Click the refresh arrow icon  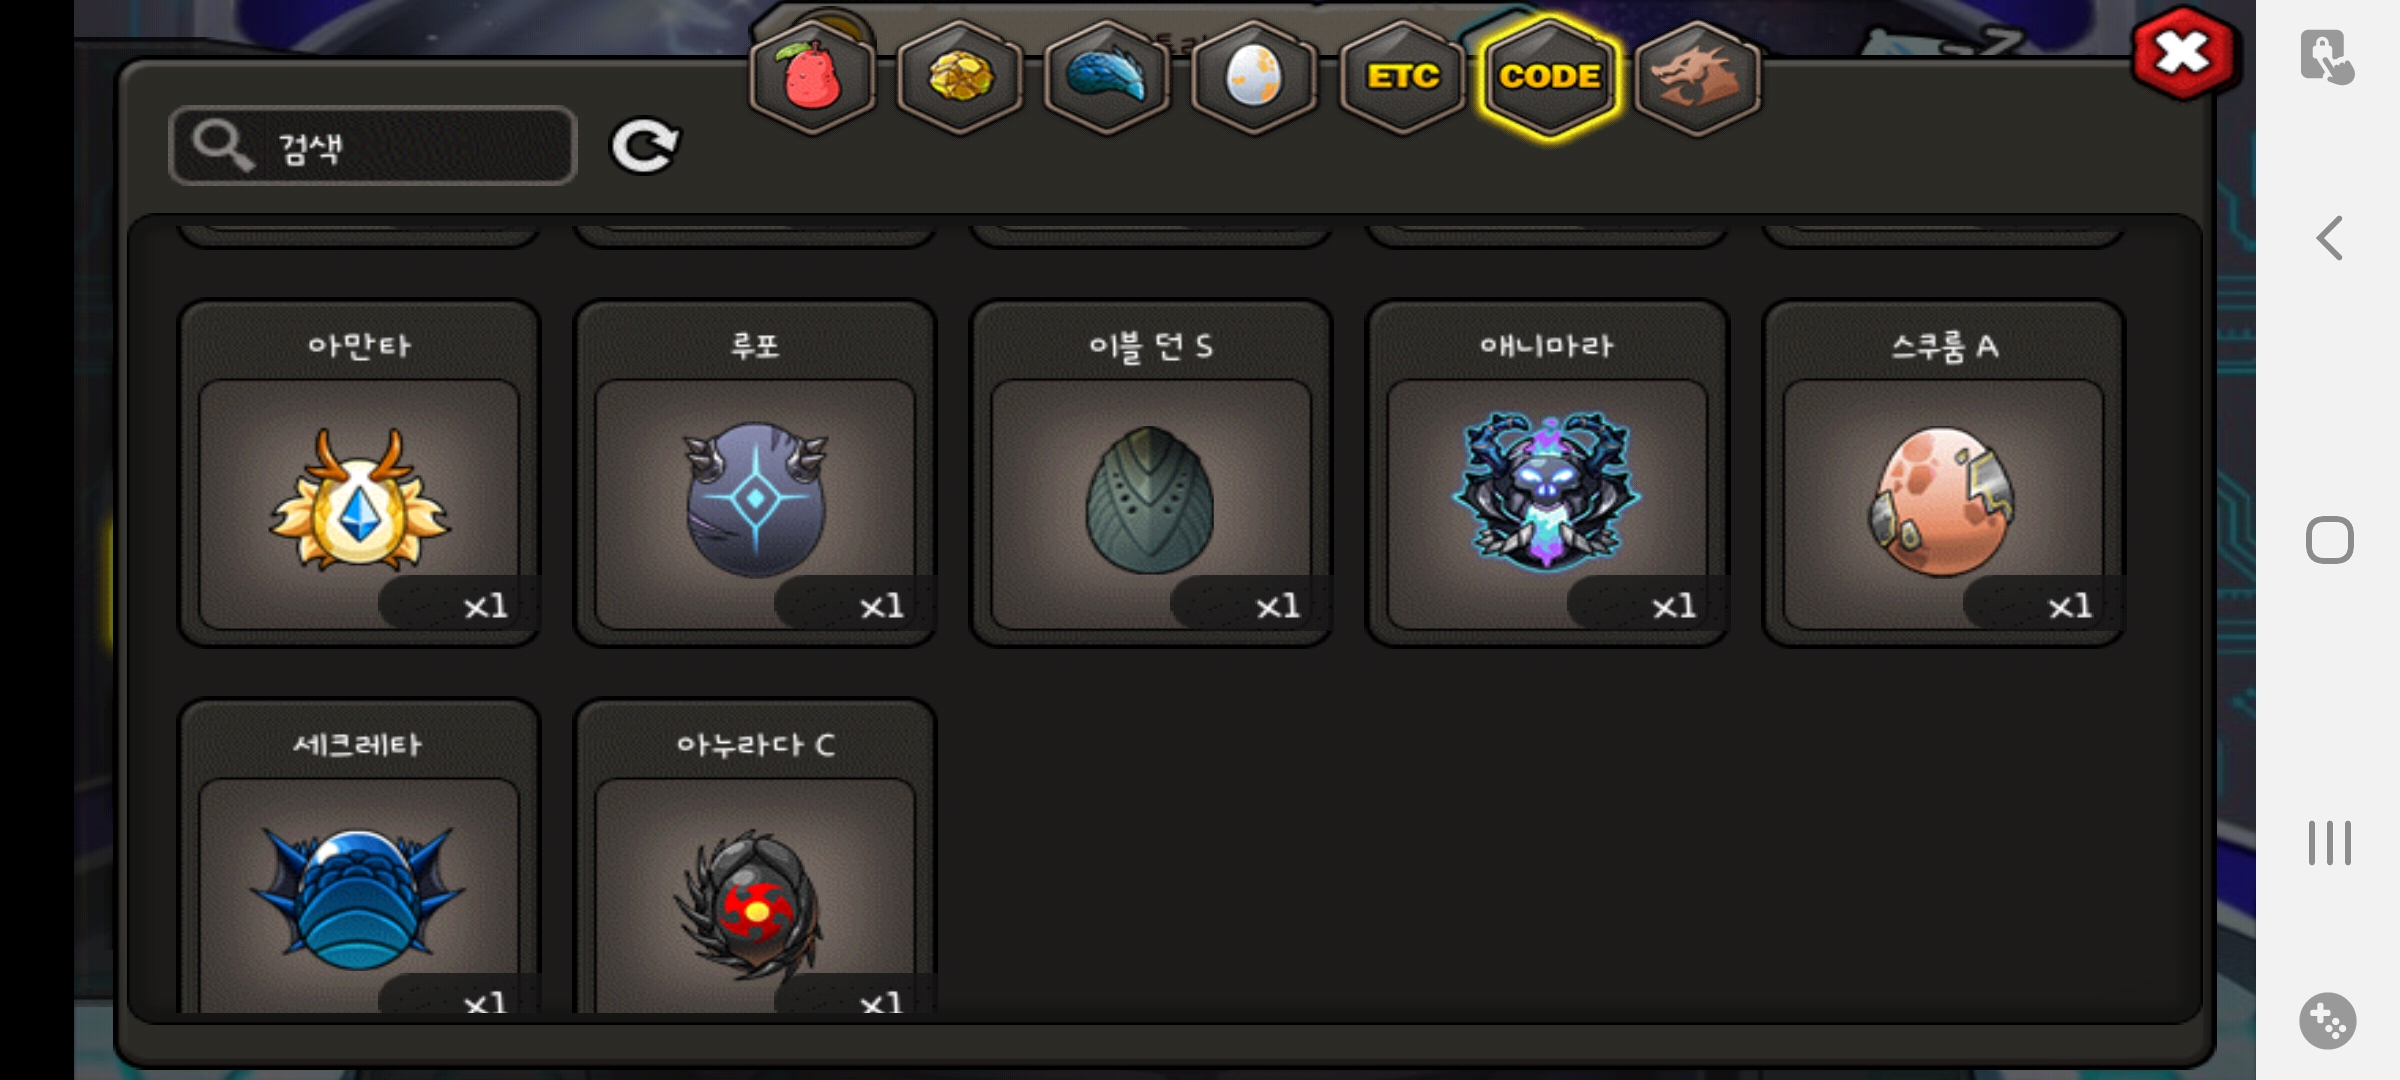click(645, 146)
